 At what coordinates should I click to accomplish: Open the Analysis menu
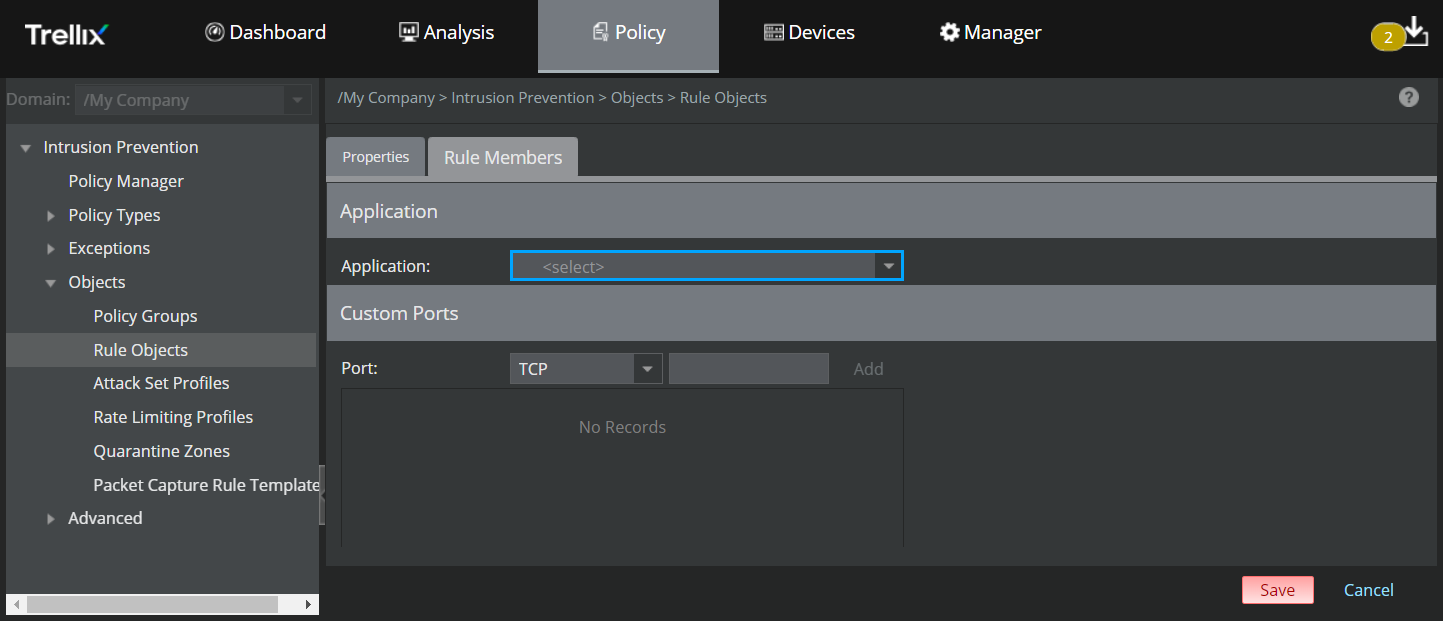pyautogui.click(x=447, y=33)
